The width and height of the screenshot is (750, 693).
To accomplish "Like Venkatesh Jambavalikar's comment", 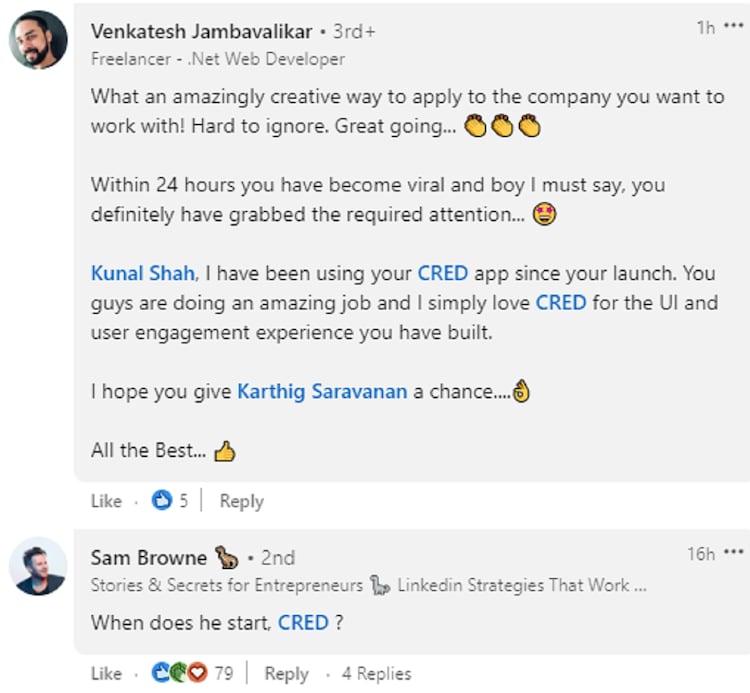I will (106, 501).
